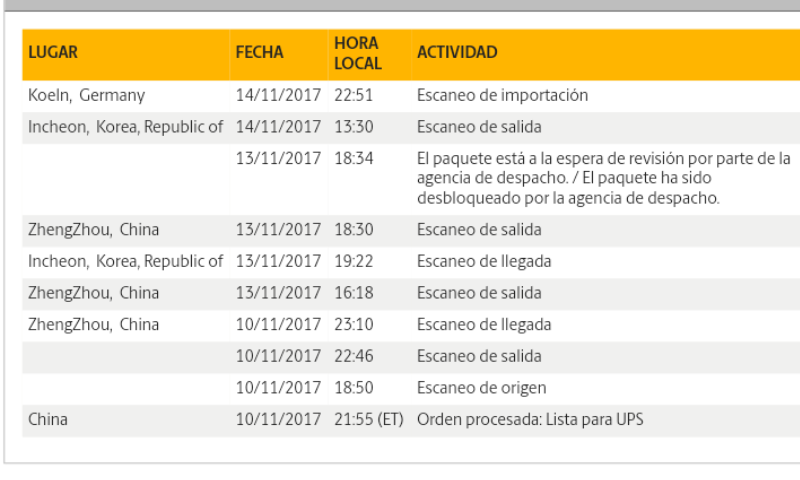The height and width of the screenshot is (480, 800).
Task: Click ZhengZhou, China in the 18:30 row
Action: coord(93,230)
